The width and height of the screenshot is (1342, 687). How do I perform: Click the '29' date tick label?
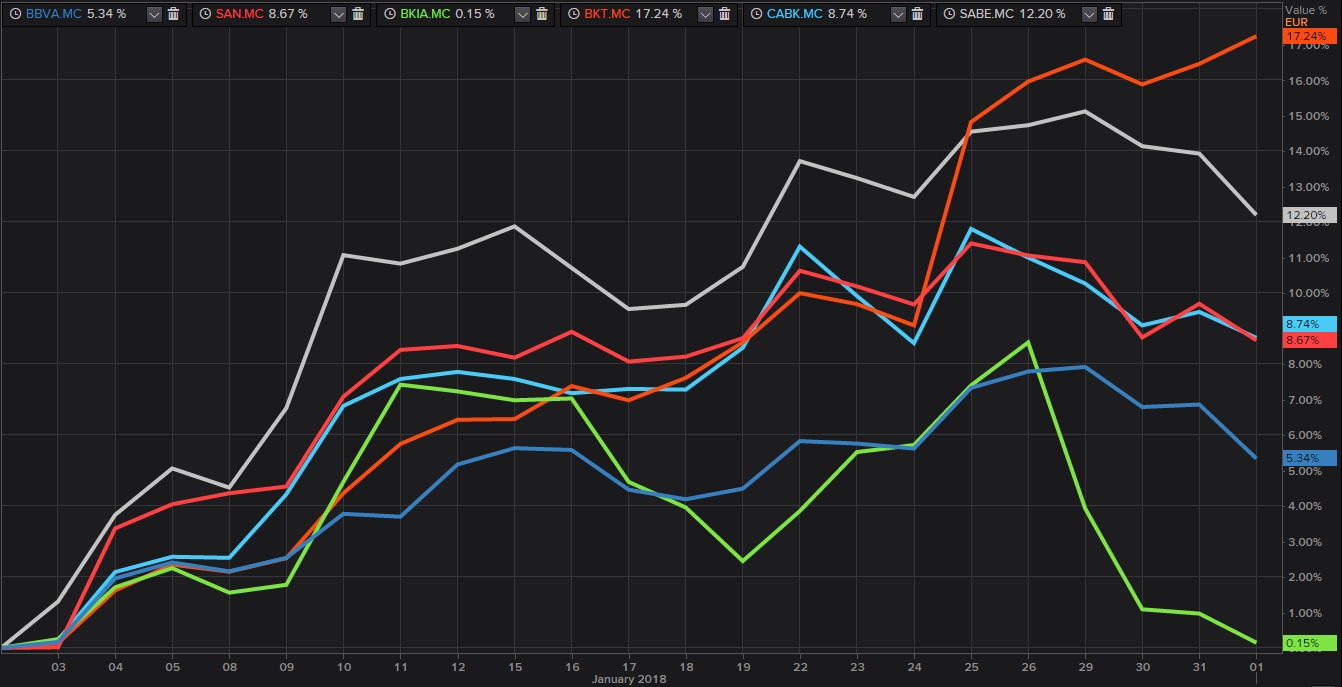point(1085,666)
